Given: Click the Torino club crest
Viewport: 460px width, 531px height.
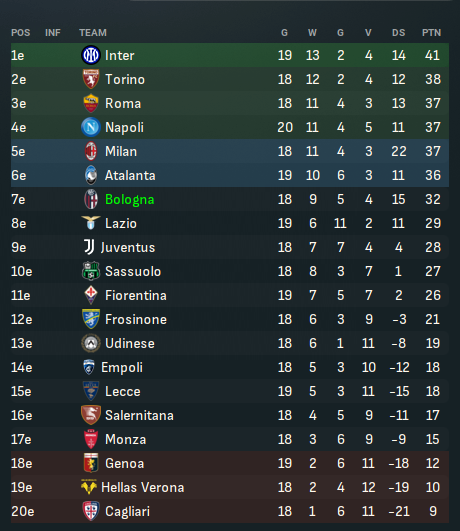Looking at the screenshot, I should pos(91,79).
